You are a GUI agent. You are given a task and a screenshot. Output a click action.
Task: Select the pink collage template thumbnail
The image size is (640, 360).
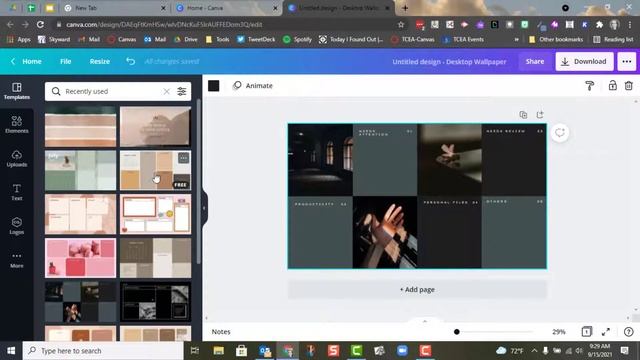tap(80, 258)
